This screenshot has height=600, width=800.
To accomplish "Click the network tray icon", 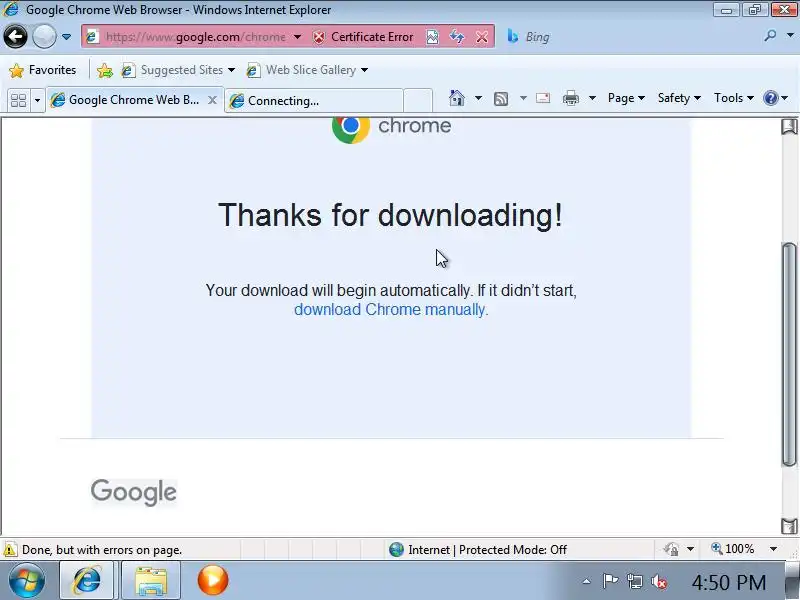I will click(x=635, y=581).
